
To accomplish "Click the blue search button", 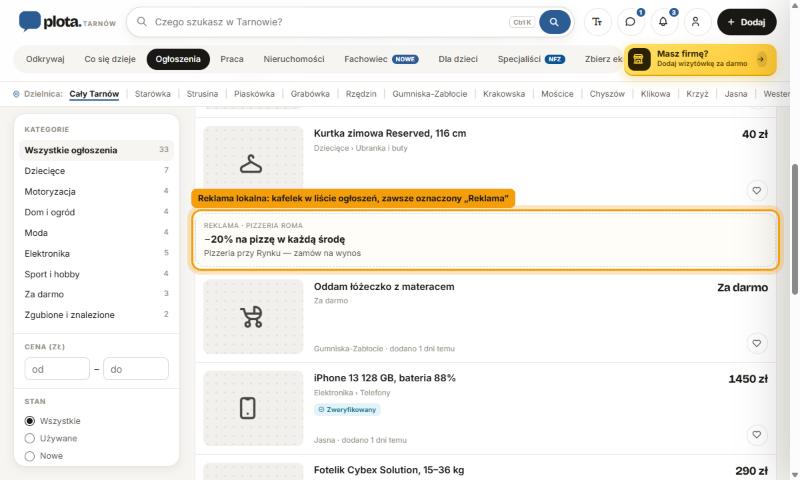I will (555, 22).
